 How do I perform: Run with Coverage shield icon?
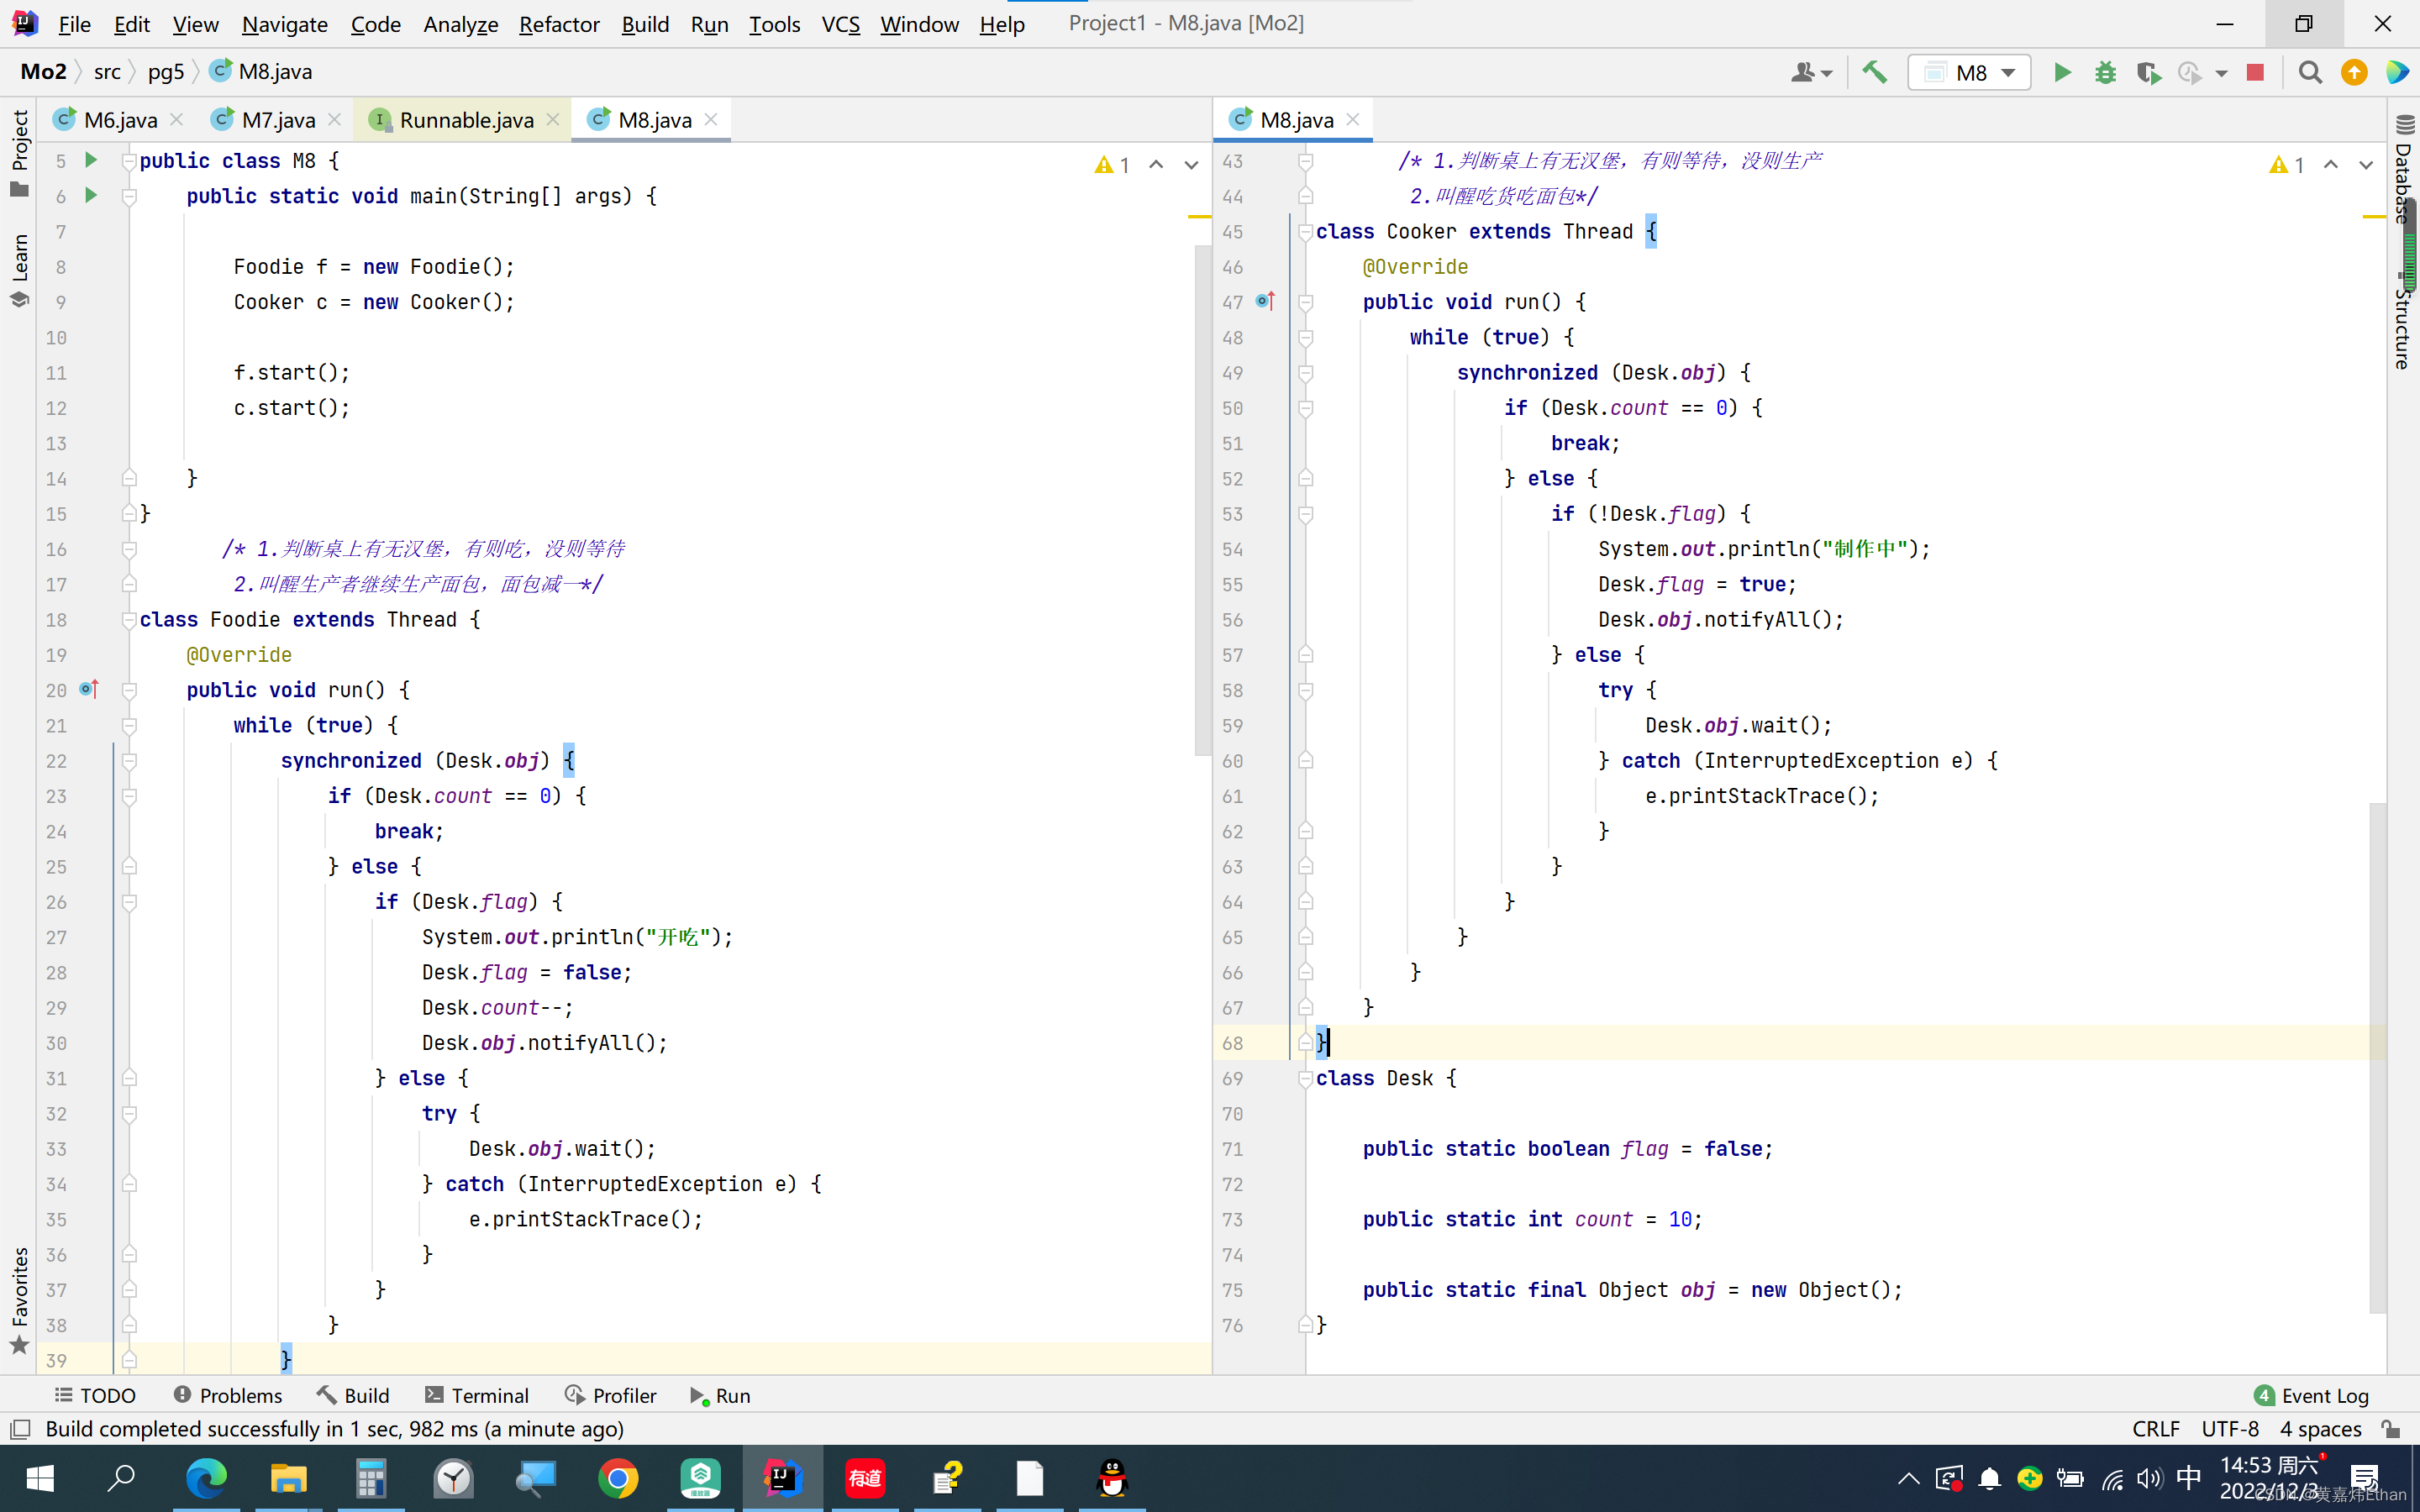pyautogui.click(x=2147, y=72)
